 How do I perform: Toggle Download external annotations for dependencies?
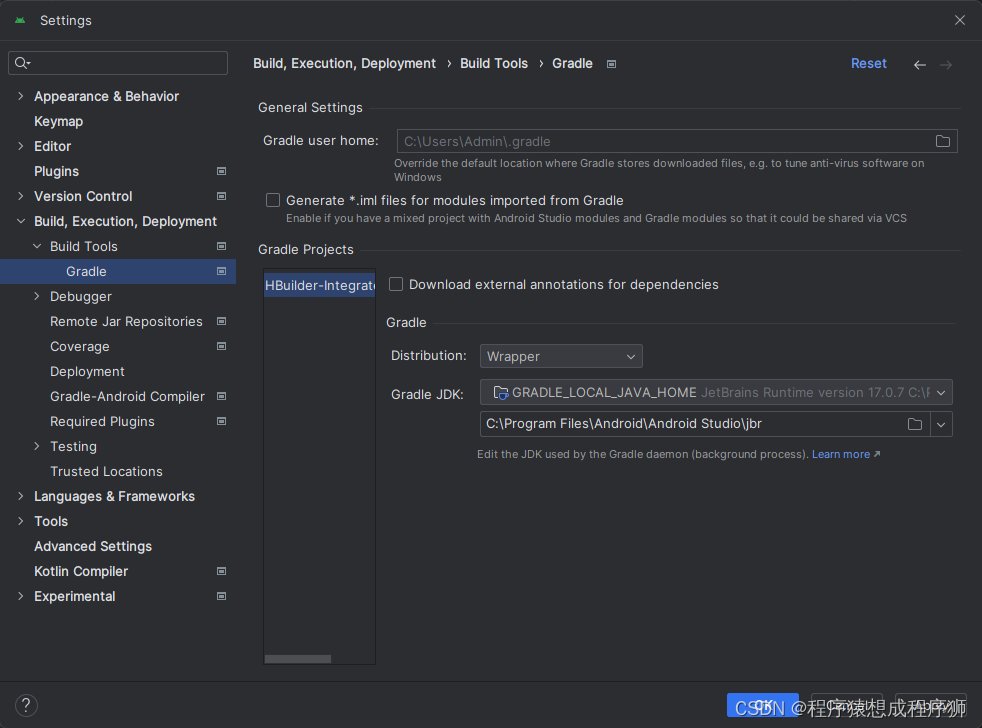pos(396,285)
